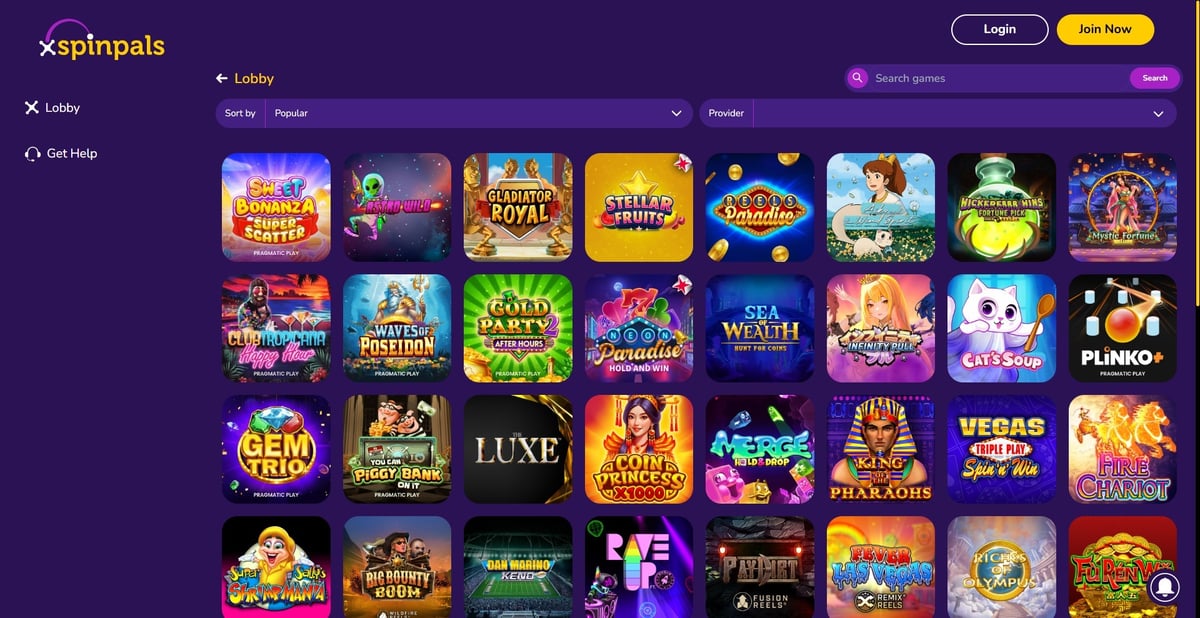
Task: Click the Join Now button
Action: (x=1105, y=29)
